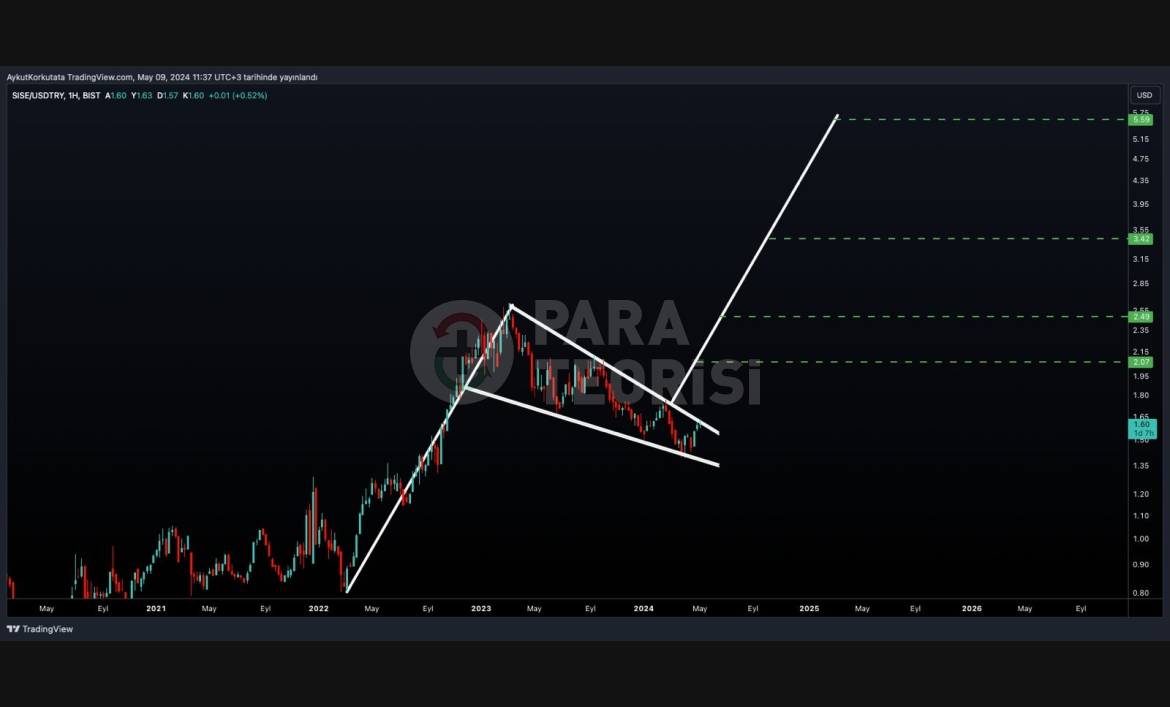
Task: Click the 2022 label on time axis
Action: tap(319, 609)
